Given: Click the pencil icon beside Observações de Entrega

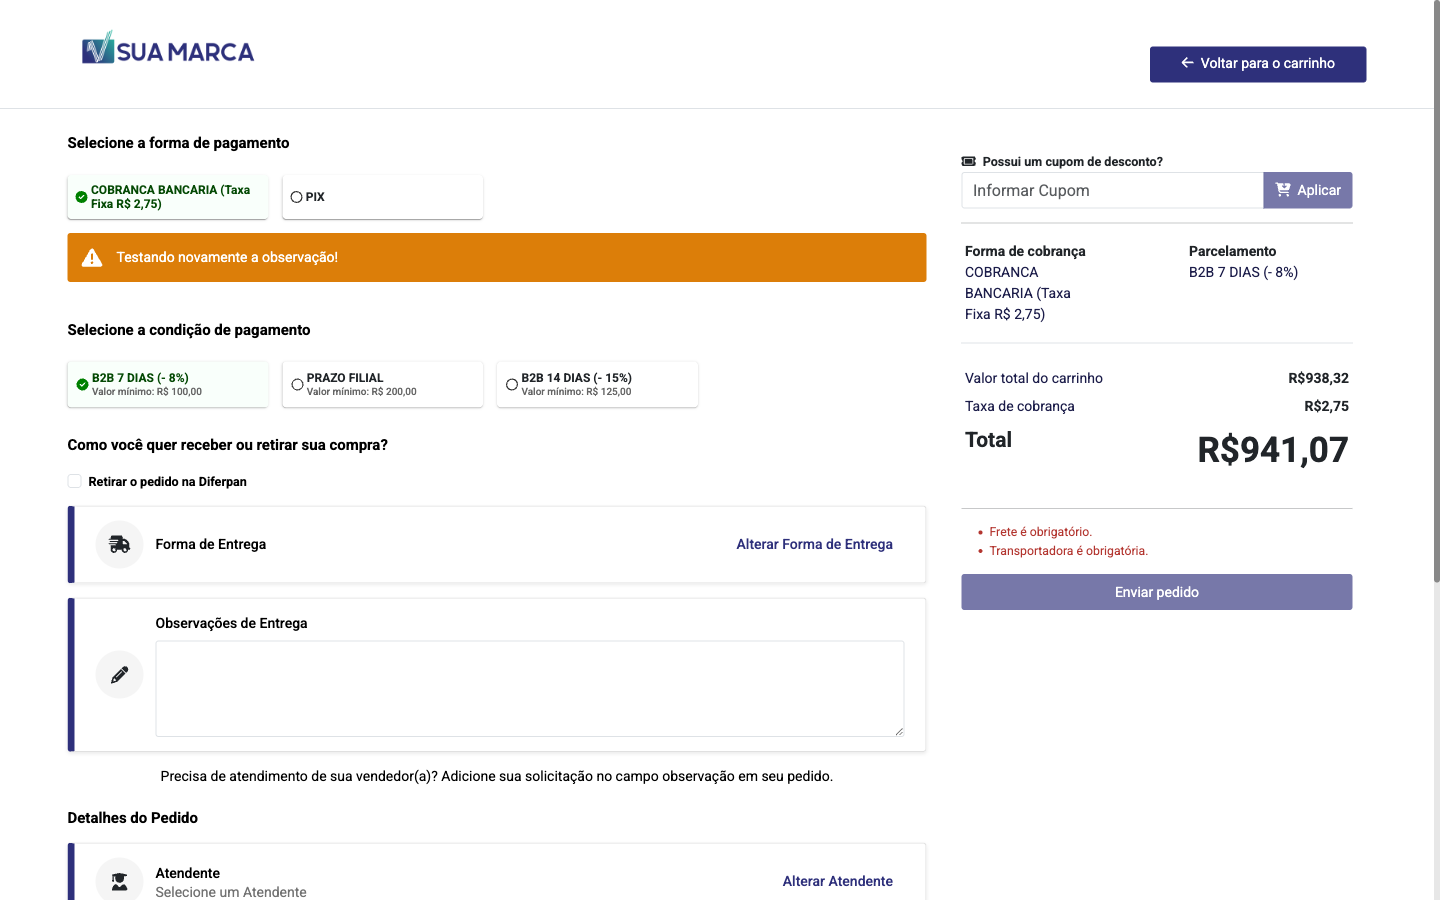Looking at the screenshot, I should [119, 674].
